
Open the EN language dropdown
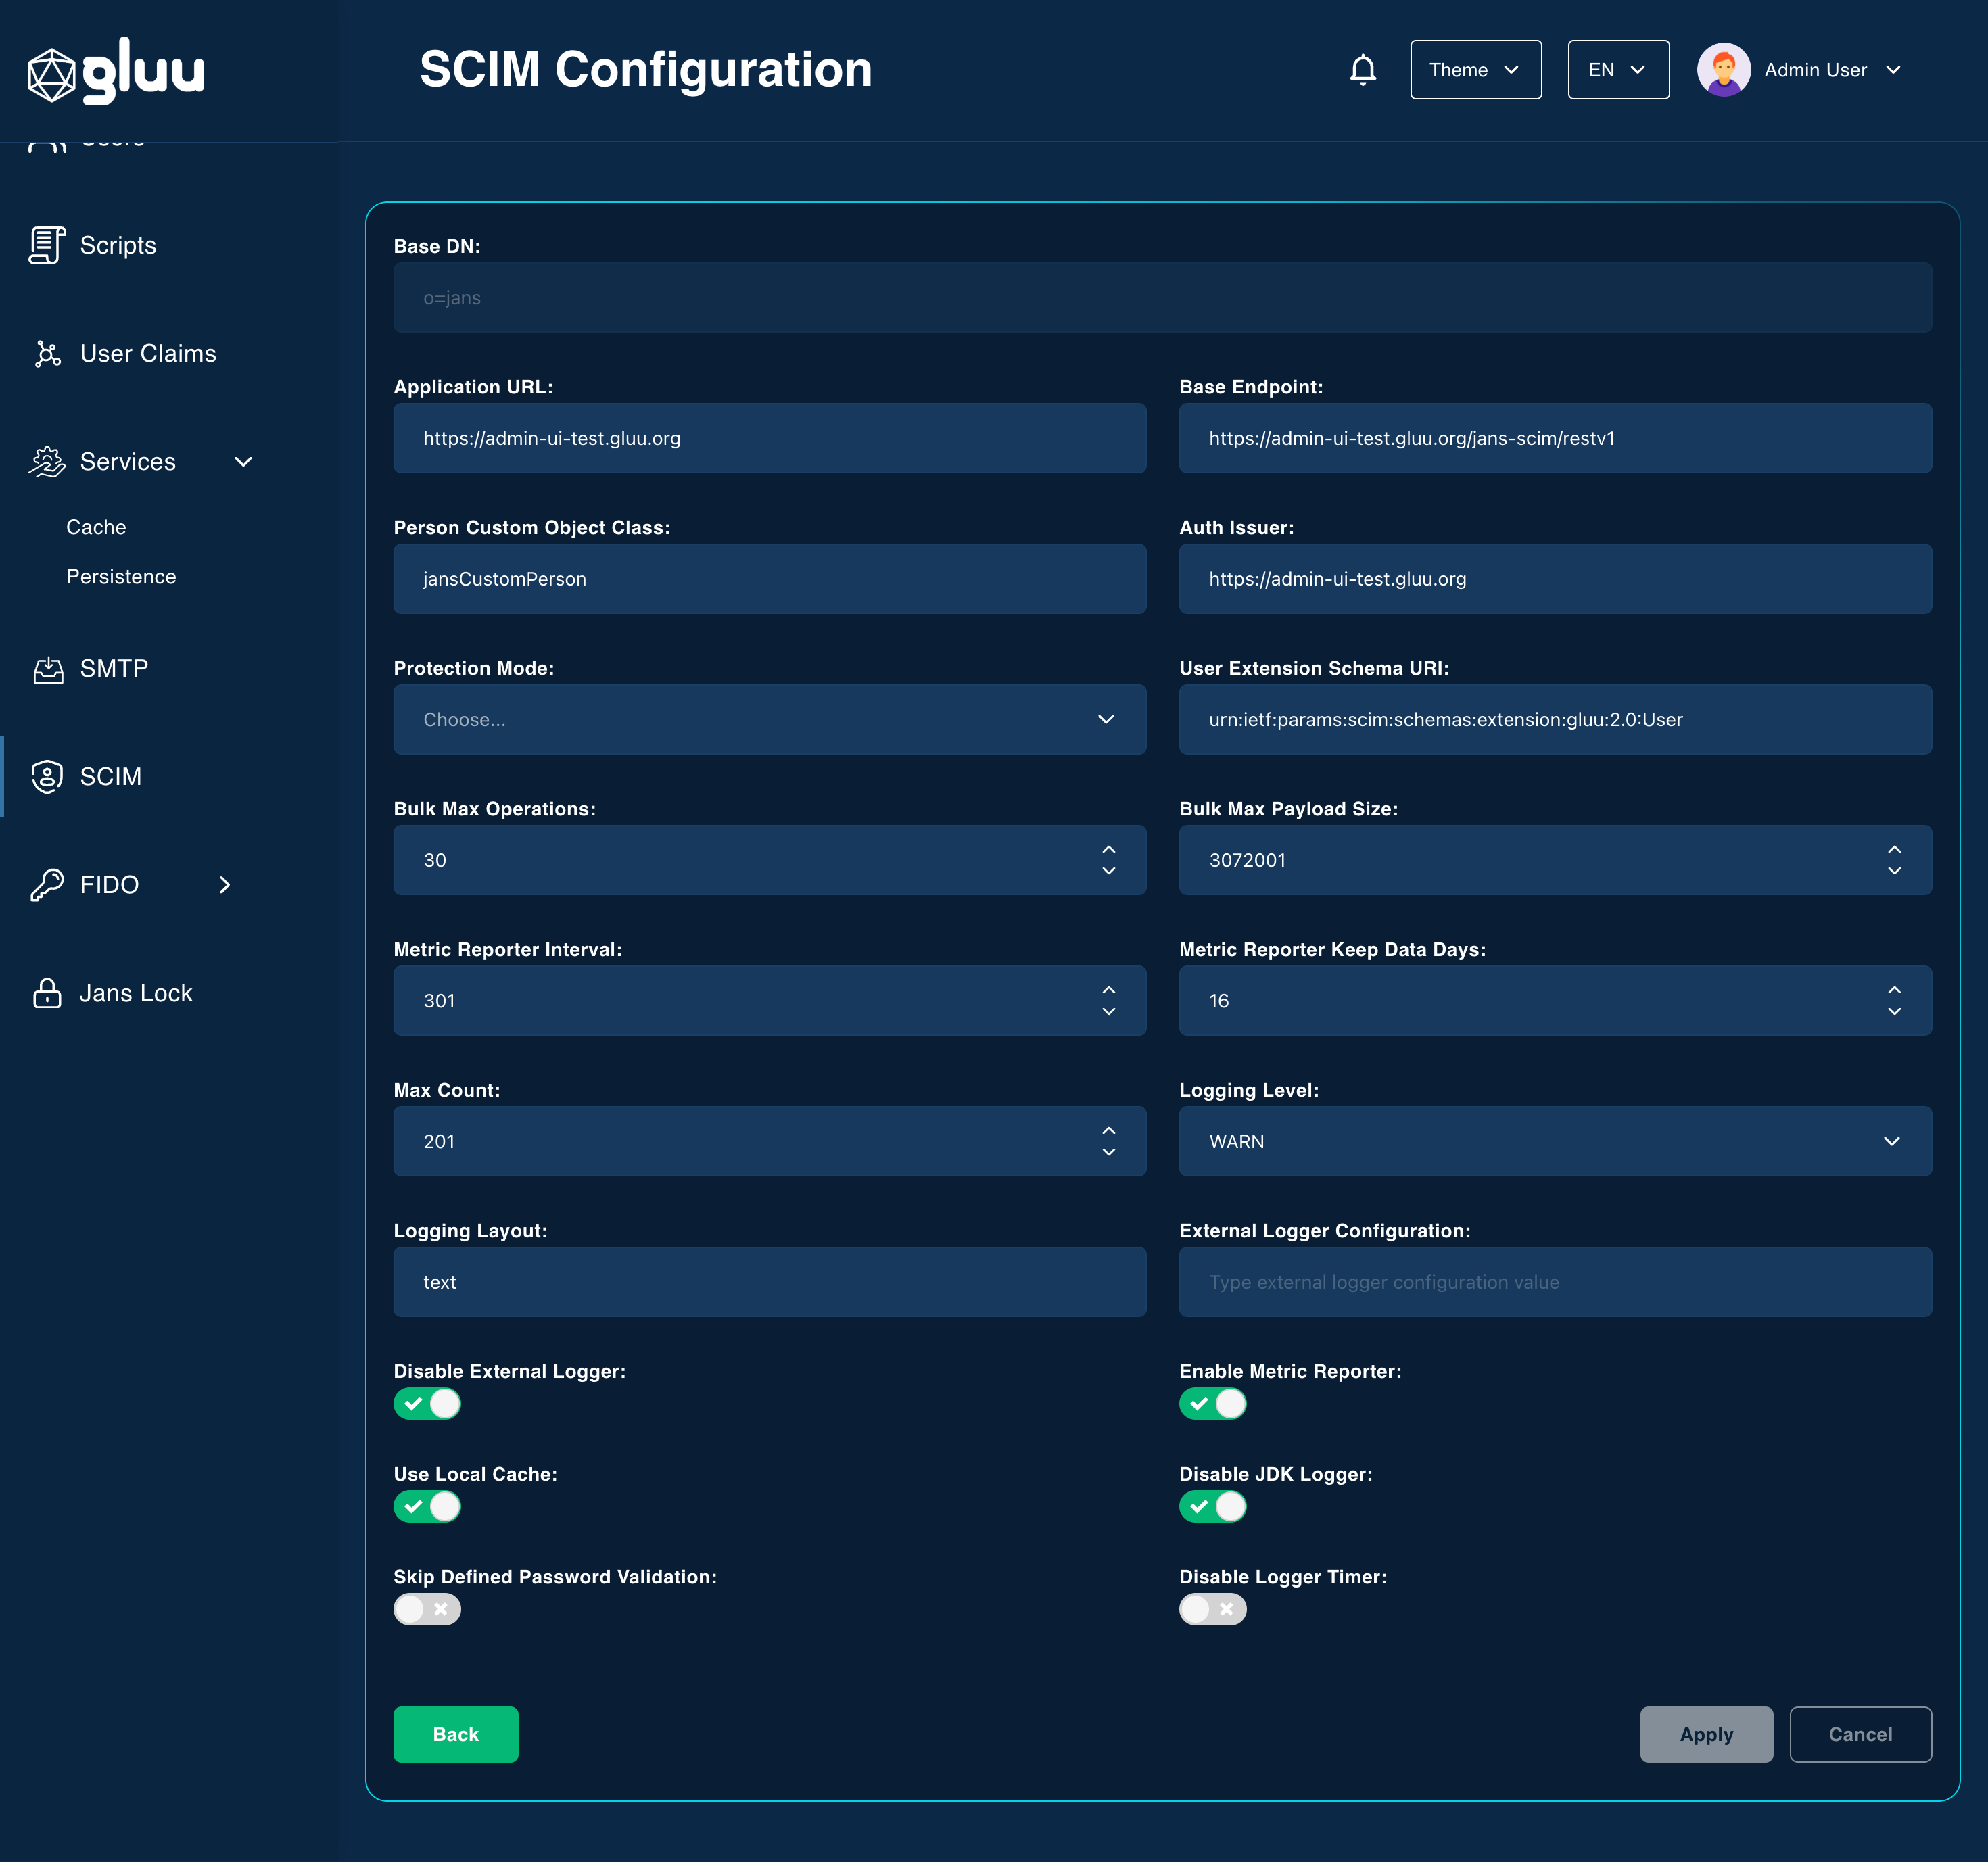coord(1618,70)
